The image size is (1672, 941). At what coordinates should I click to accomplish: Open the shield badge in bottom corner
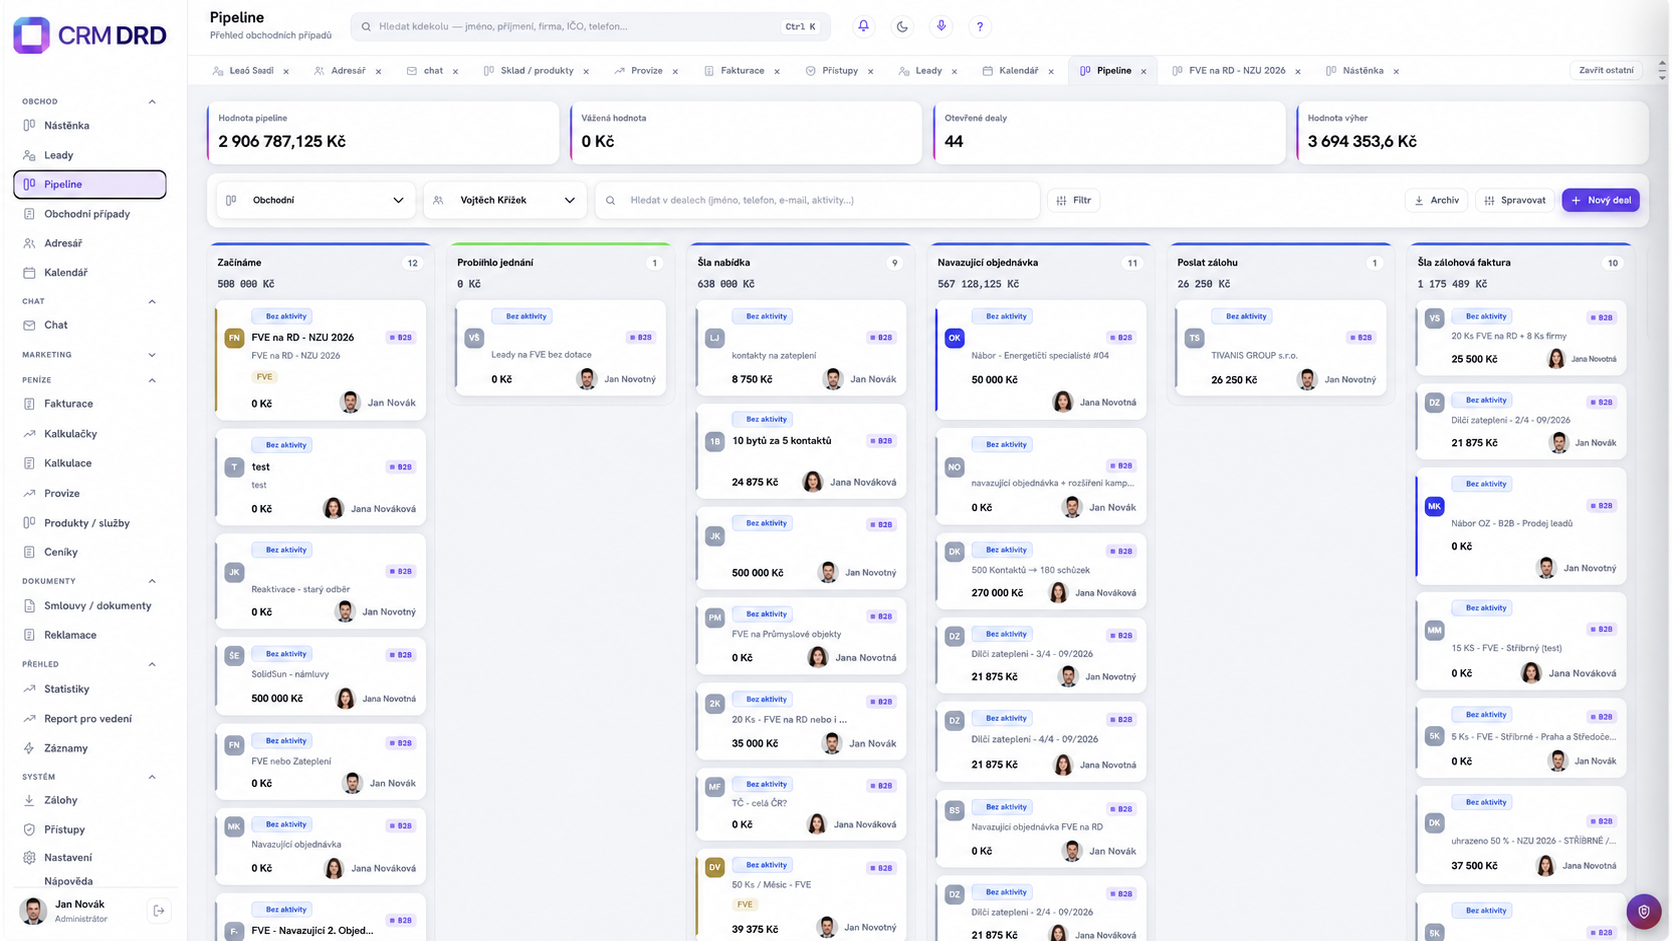pyautogui.click(x=1643, y=911)
